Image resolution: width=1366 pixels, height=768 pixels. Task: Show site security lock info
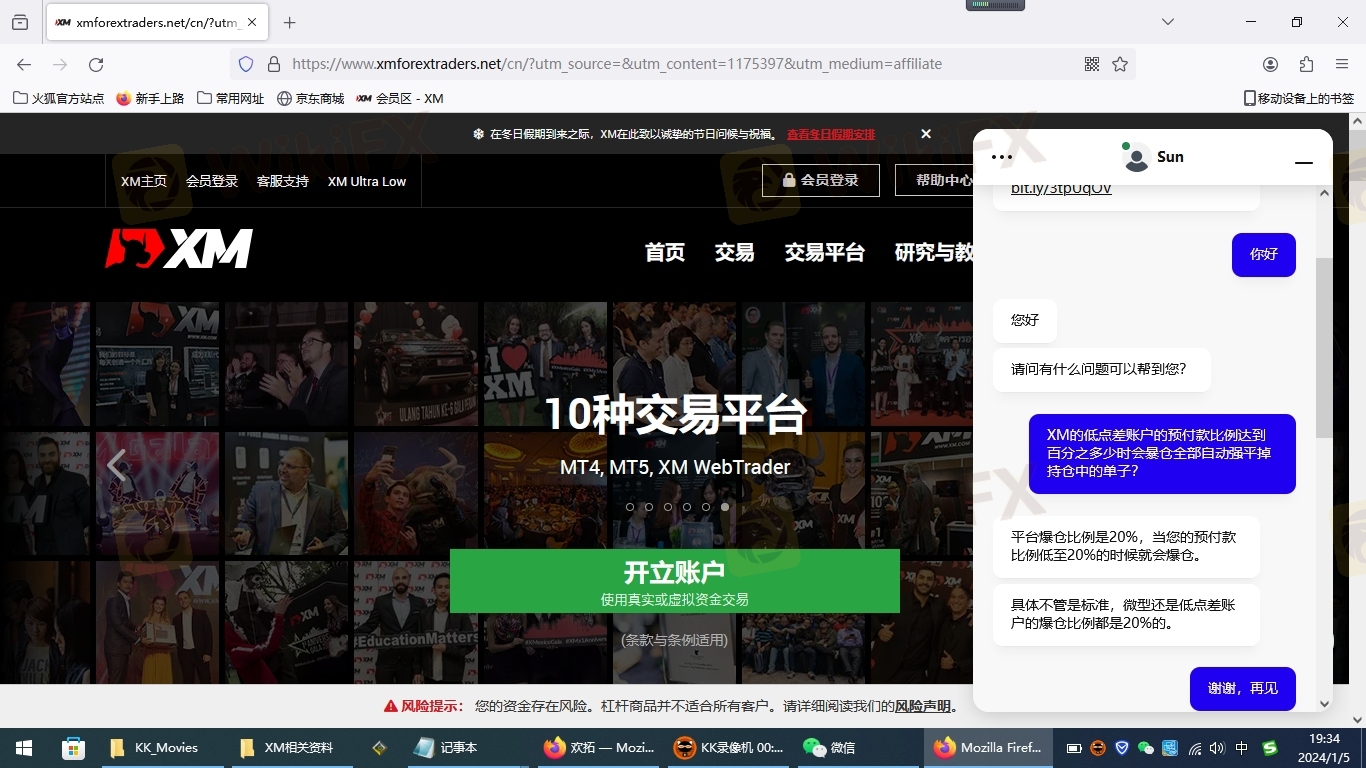click(x=273, y=64)
